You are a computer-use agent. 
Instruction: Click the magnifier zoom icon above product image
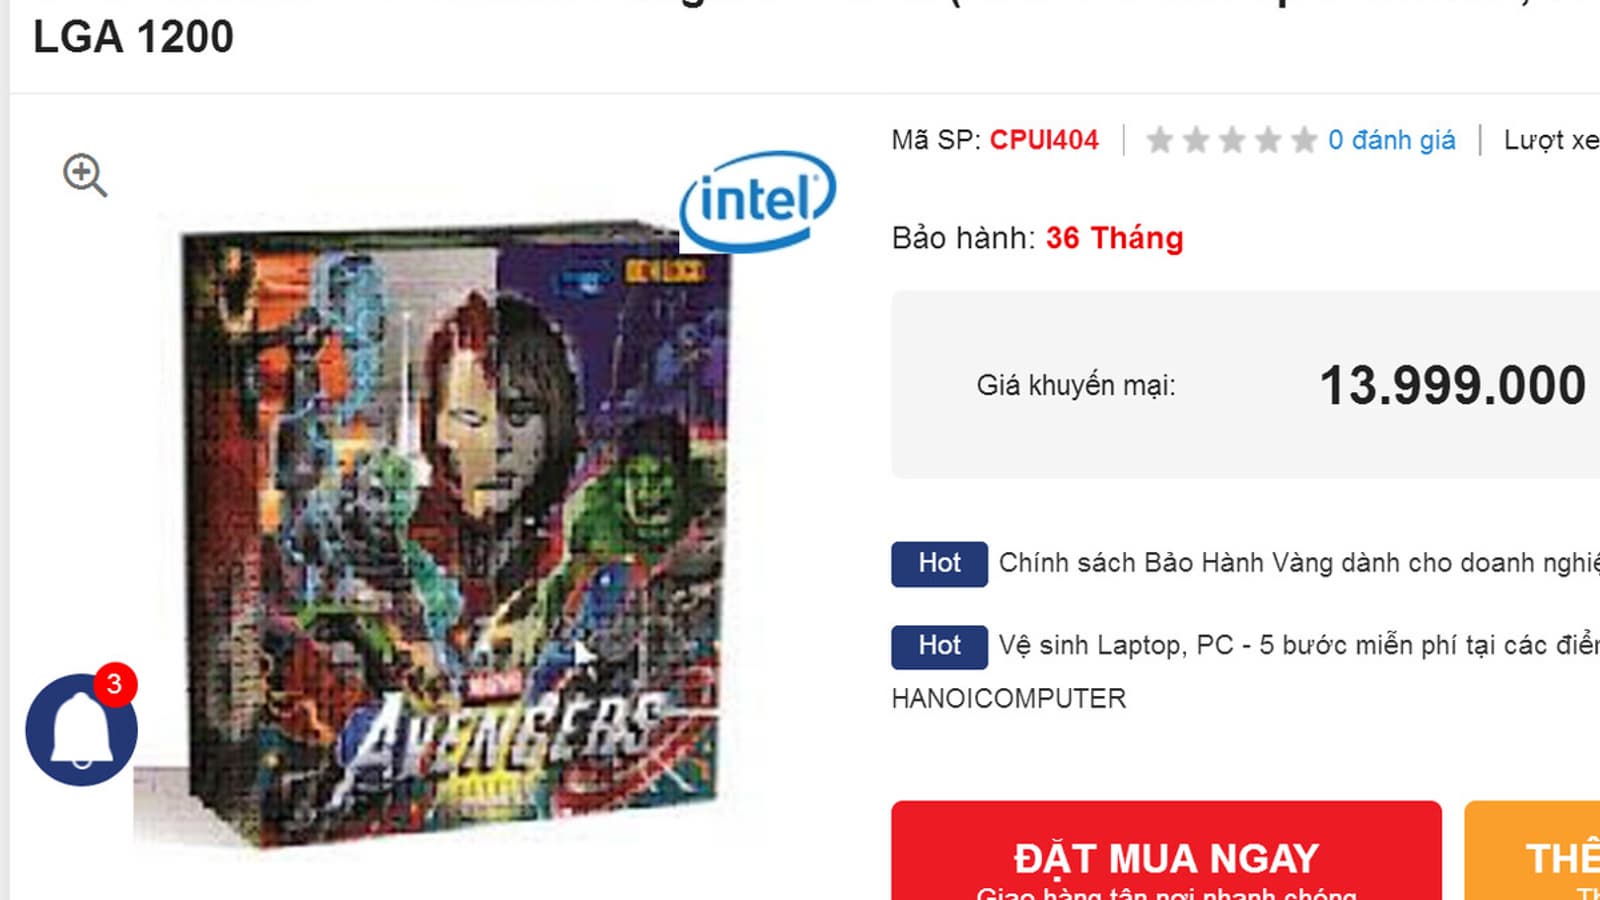pyautogui.click(x=85, y=175)
